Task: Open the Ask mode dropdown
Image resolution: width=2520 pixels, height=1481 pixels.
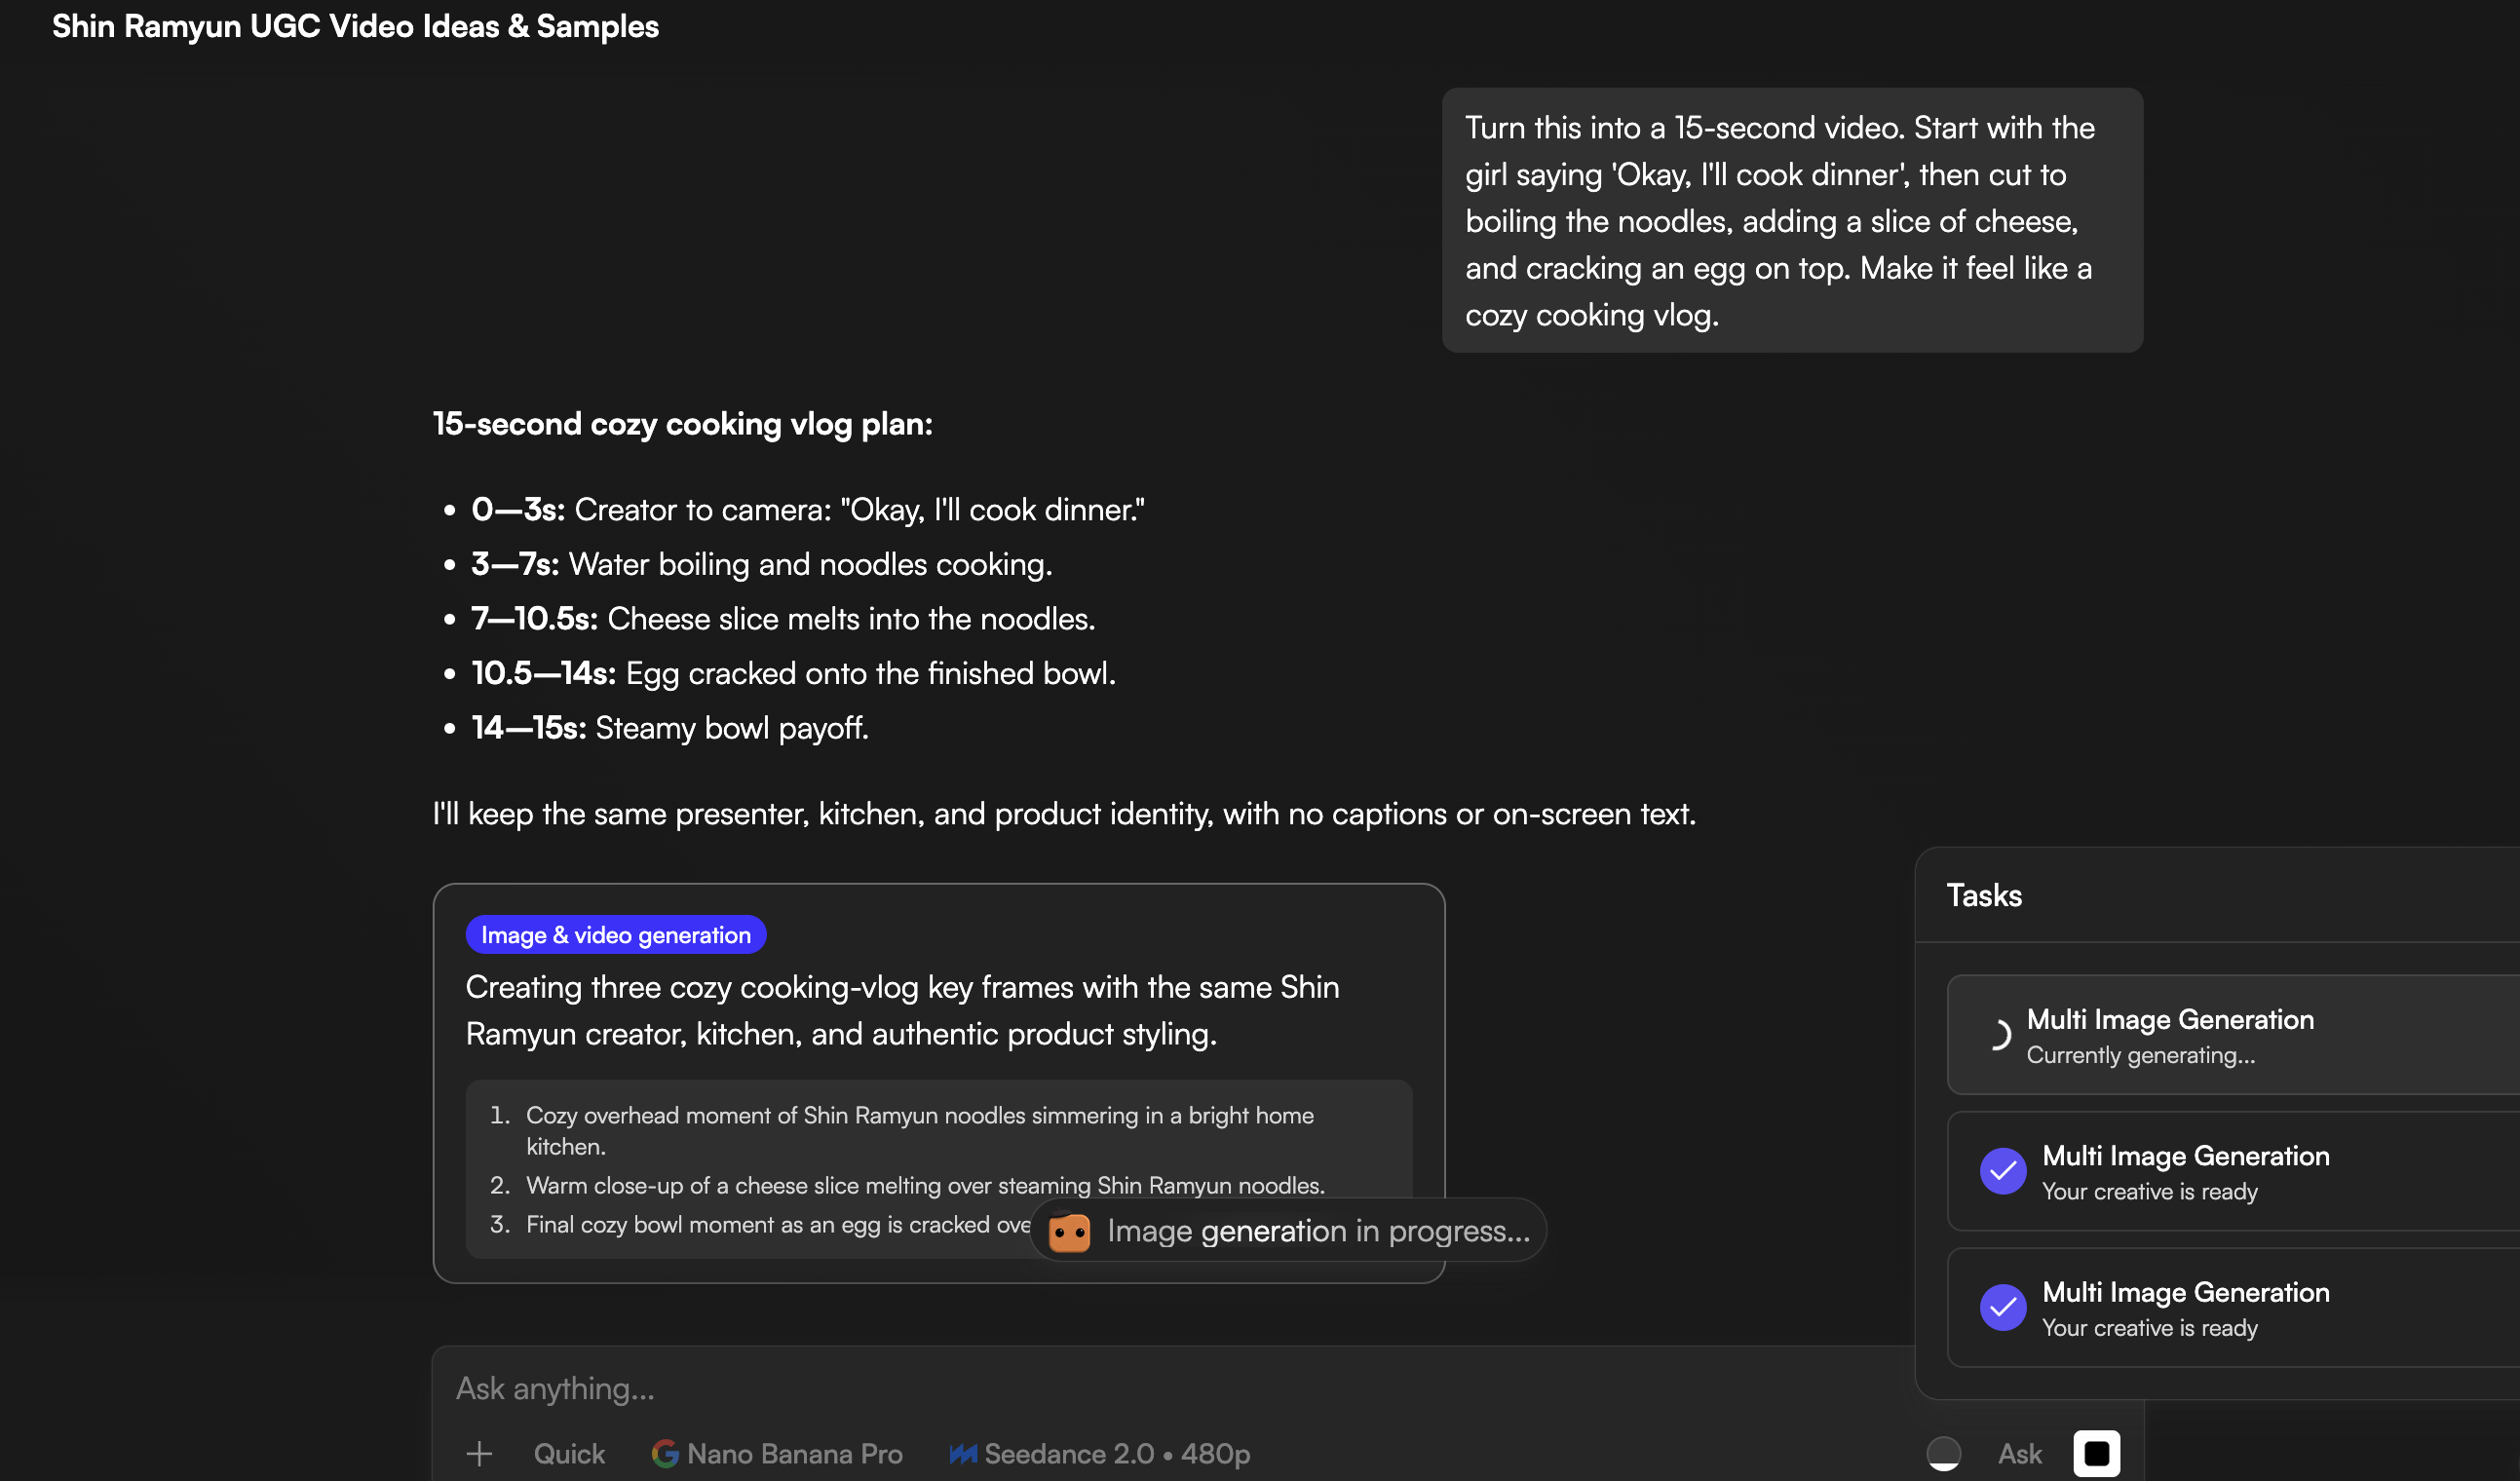Action: [2020, 1453]
